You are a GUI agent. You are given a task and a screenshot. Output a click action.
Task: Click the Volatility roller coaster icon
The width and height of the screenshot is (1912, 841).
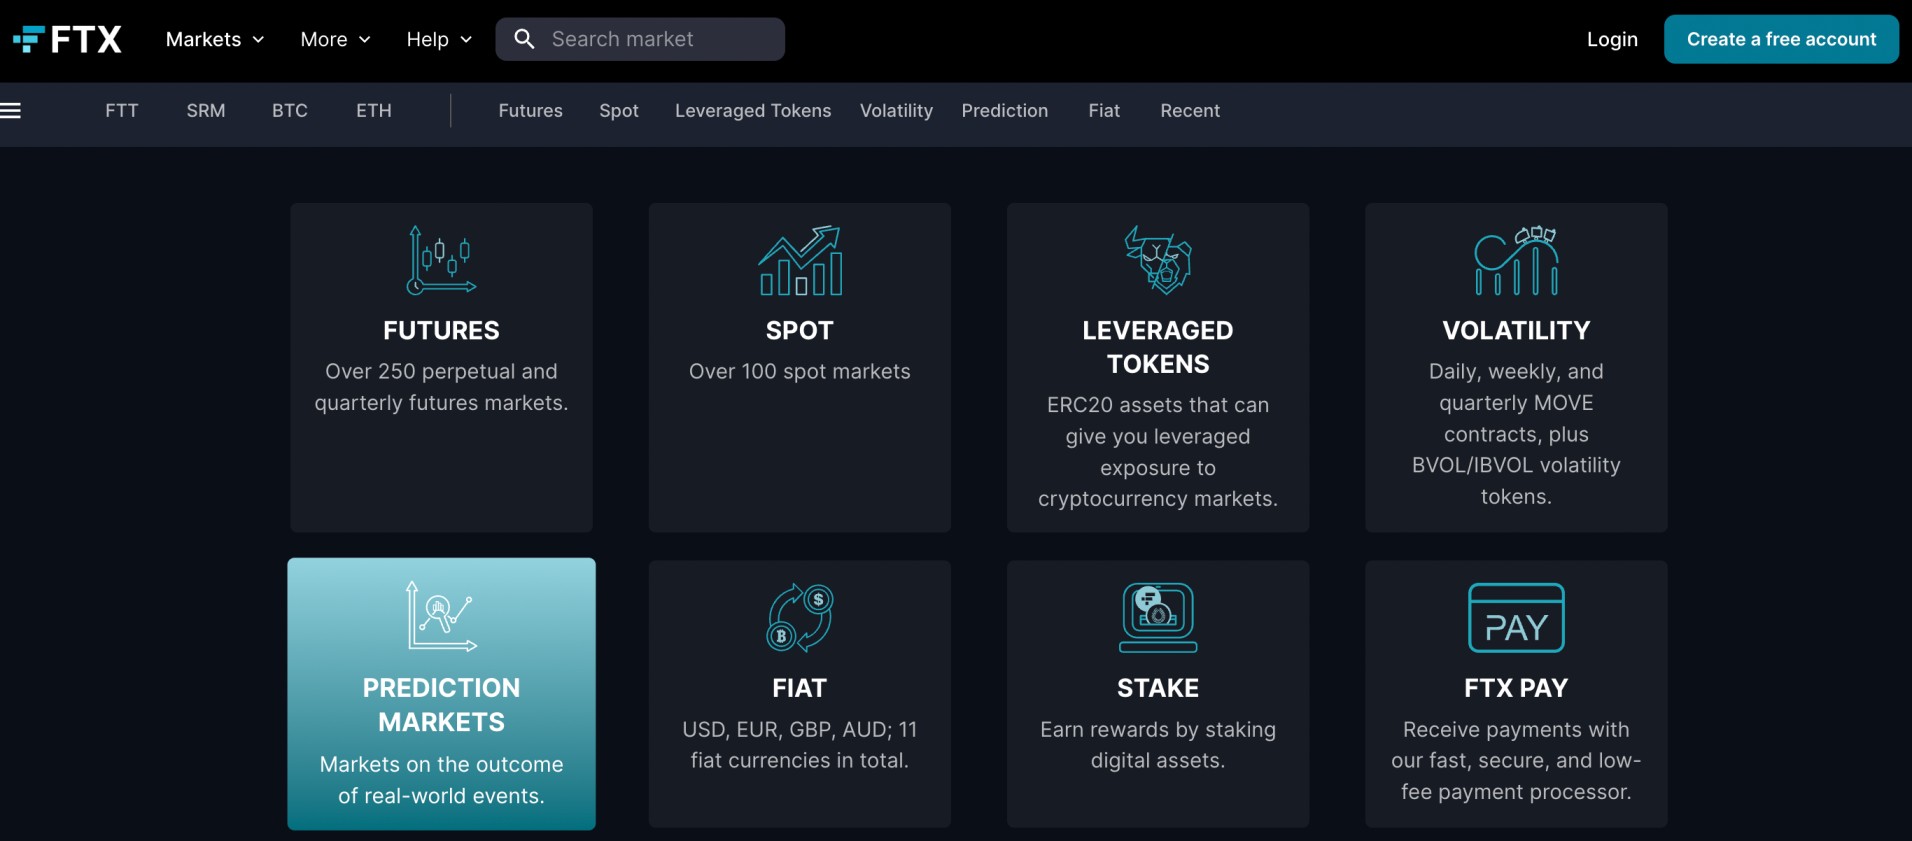coord(1516,260)
